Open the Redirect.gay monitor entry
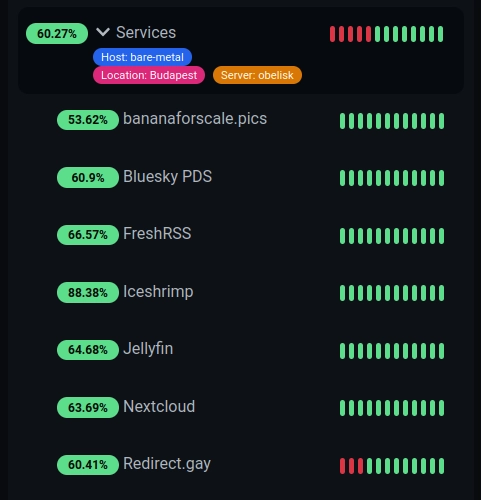Screen dimensions: 481x500 click(x=167, y=464)
